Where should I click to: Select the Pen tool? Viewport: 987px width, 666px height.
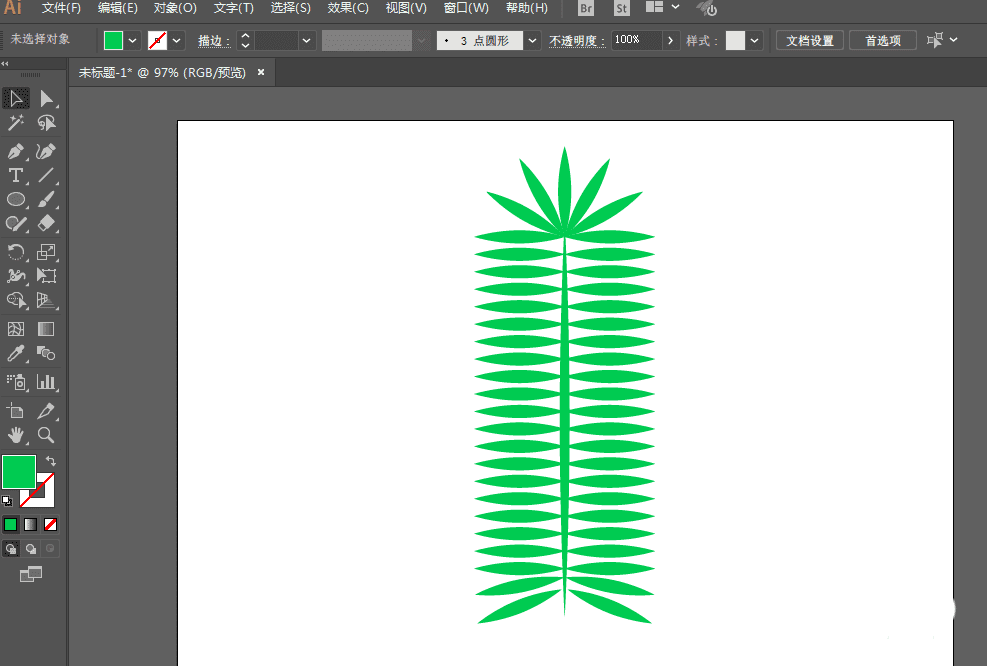coord(16,151)
